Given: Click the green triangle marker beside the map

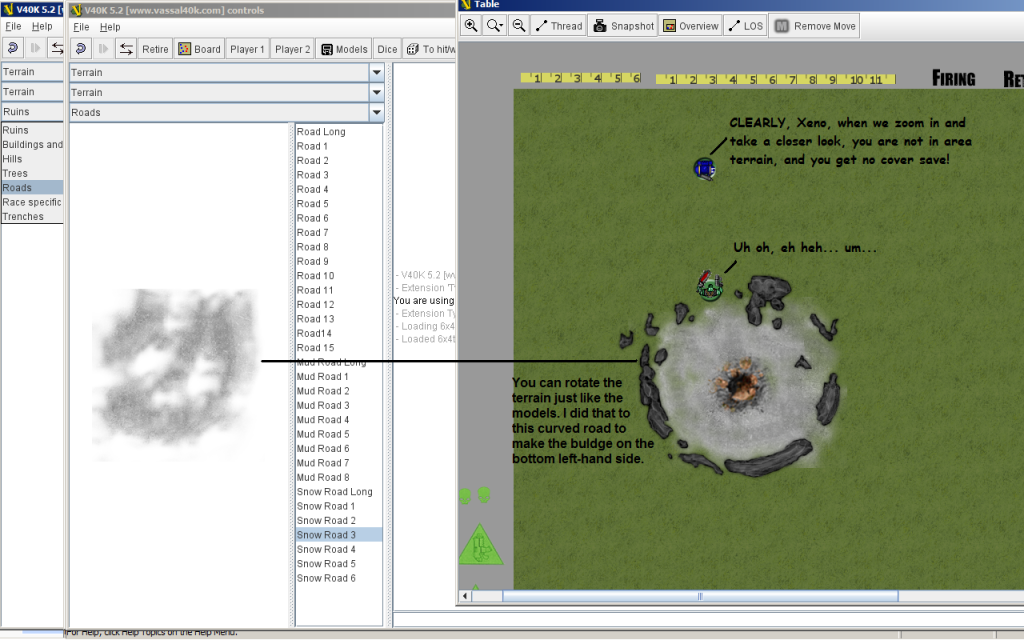Looking at the screenshot, I should (481, 544).
